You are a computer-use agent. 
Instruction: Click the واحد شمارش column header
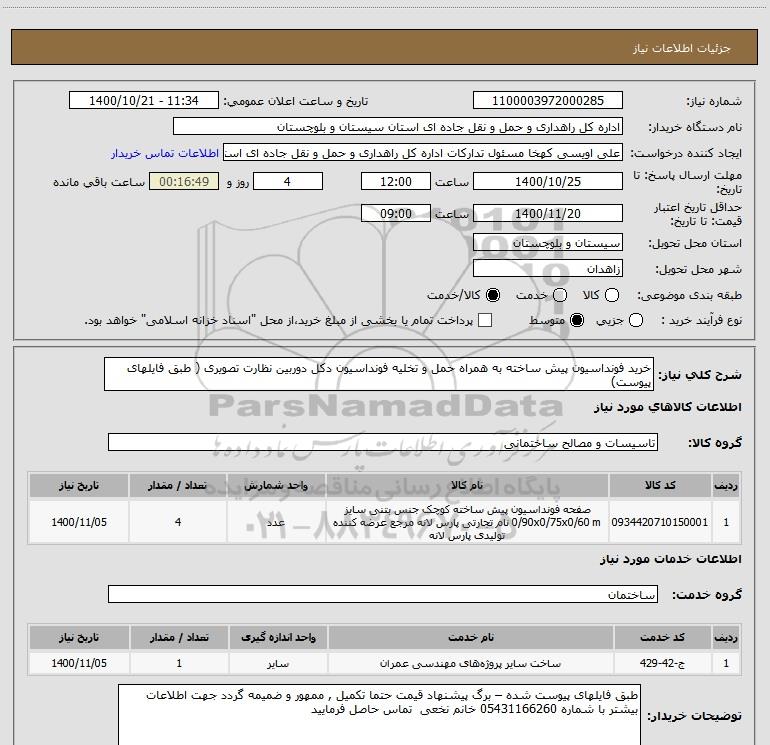pos(276,486)
